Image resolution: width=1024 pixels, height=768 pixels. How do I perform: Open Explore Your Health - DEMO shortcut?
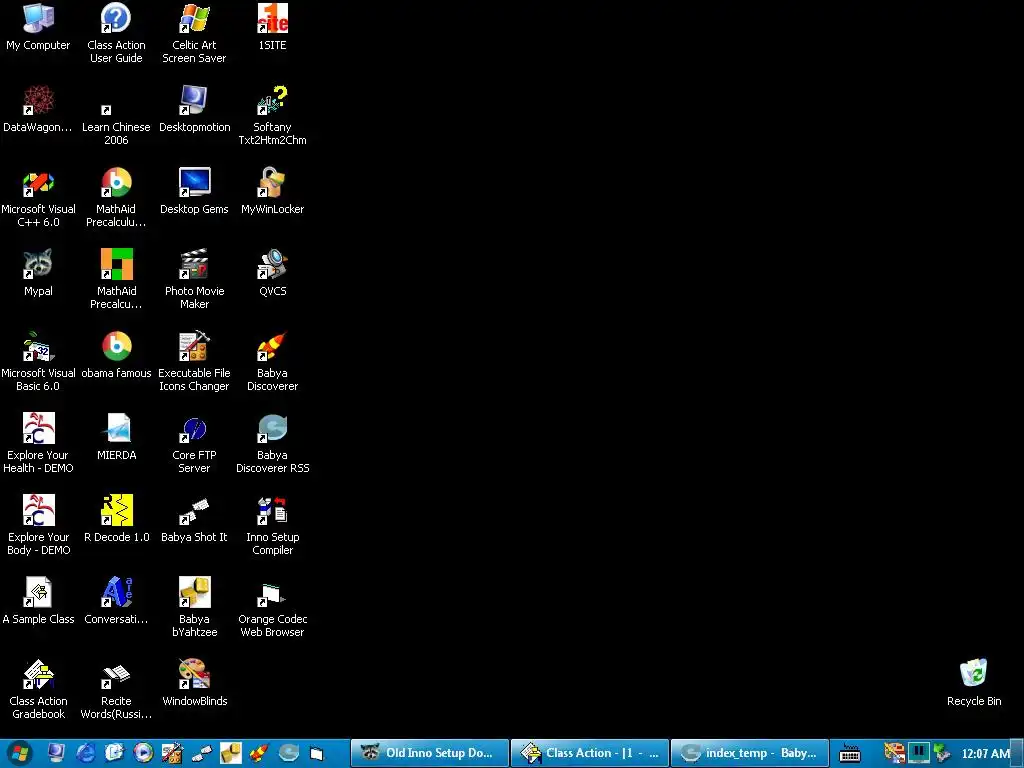tap(39, 443)
